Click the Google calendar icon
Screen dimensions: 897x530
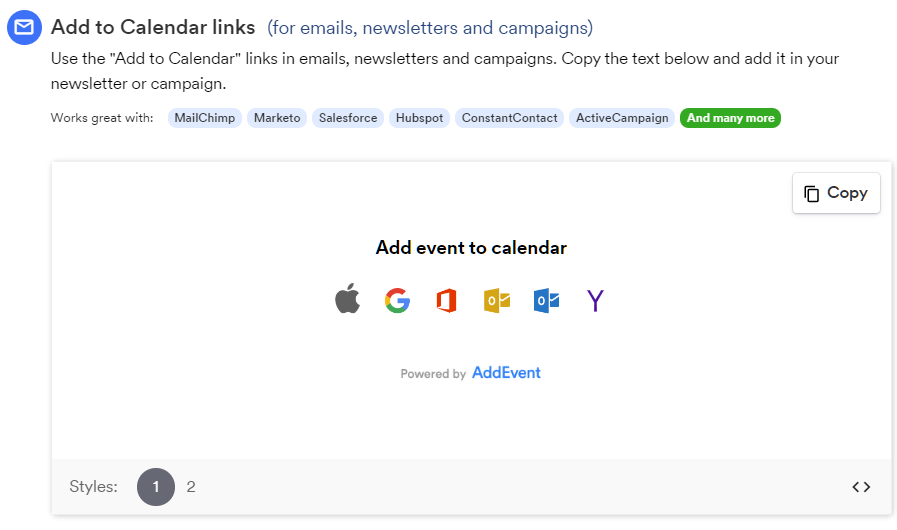(x=397, y=300)
